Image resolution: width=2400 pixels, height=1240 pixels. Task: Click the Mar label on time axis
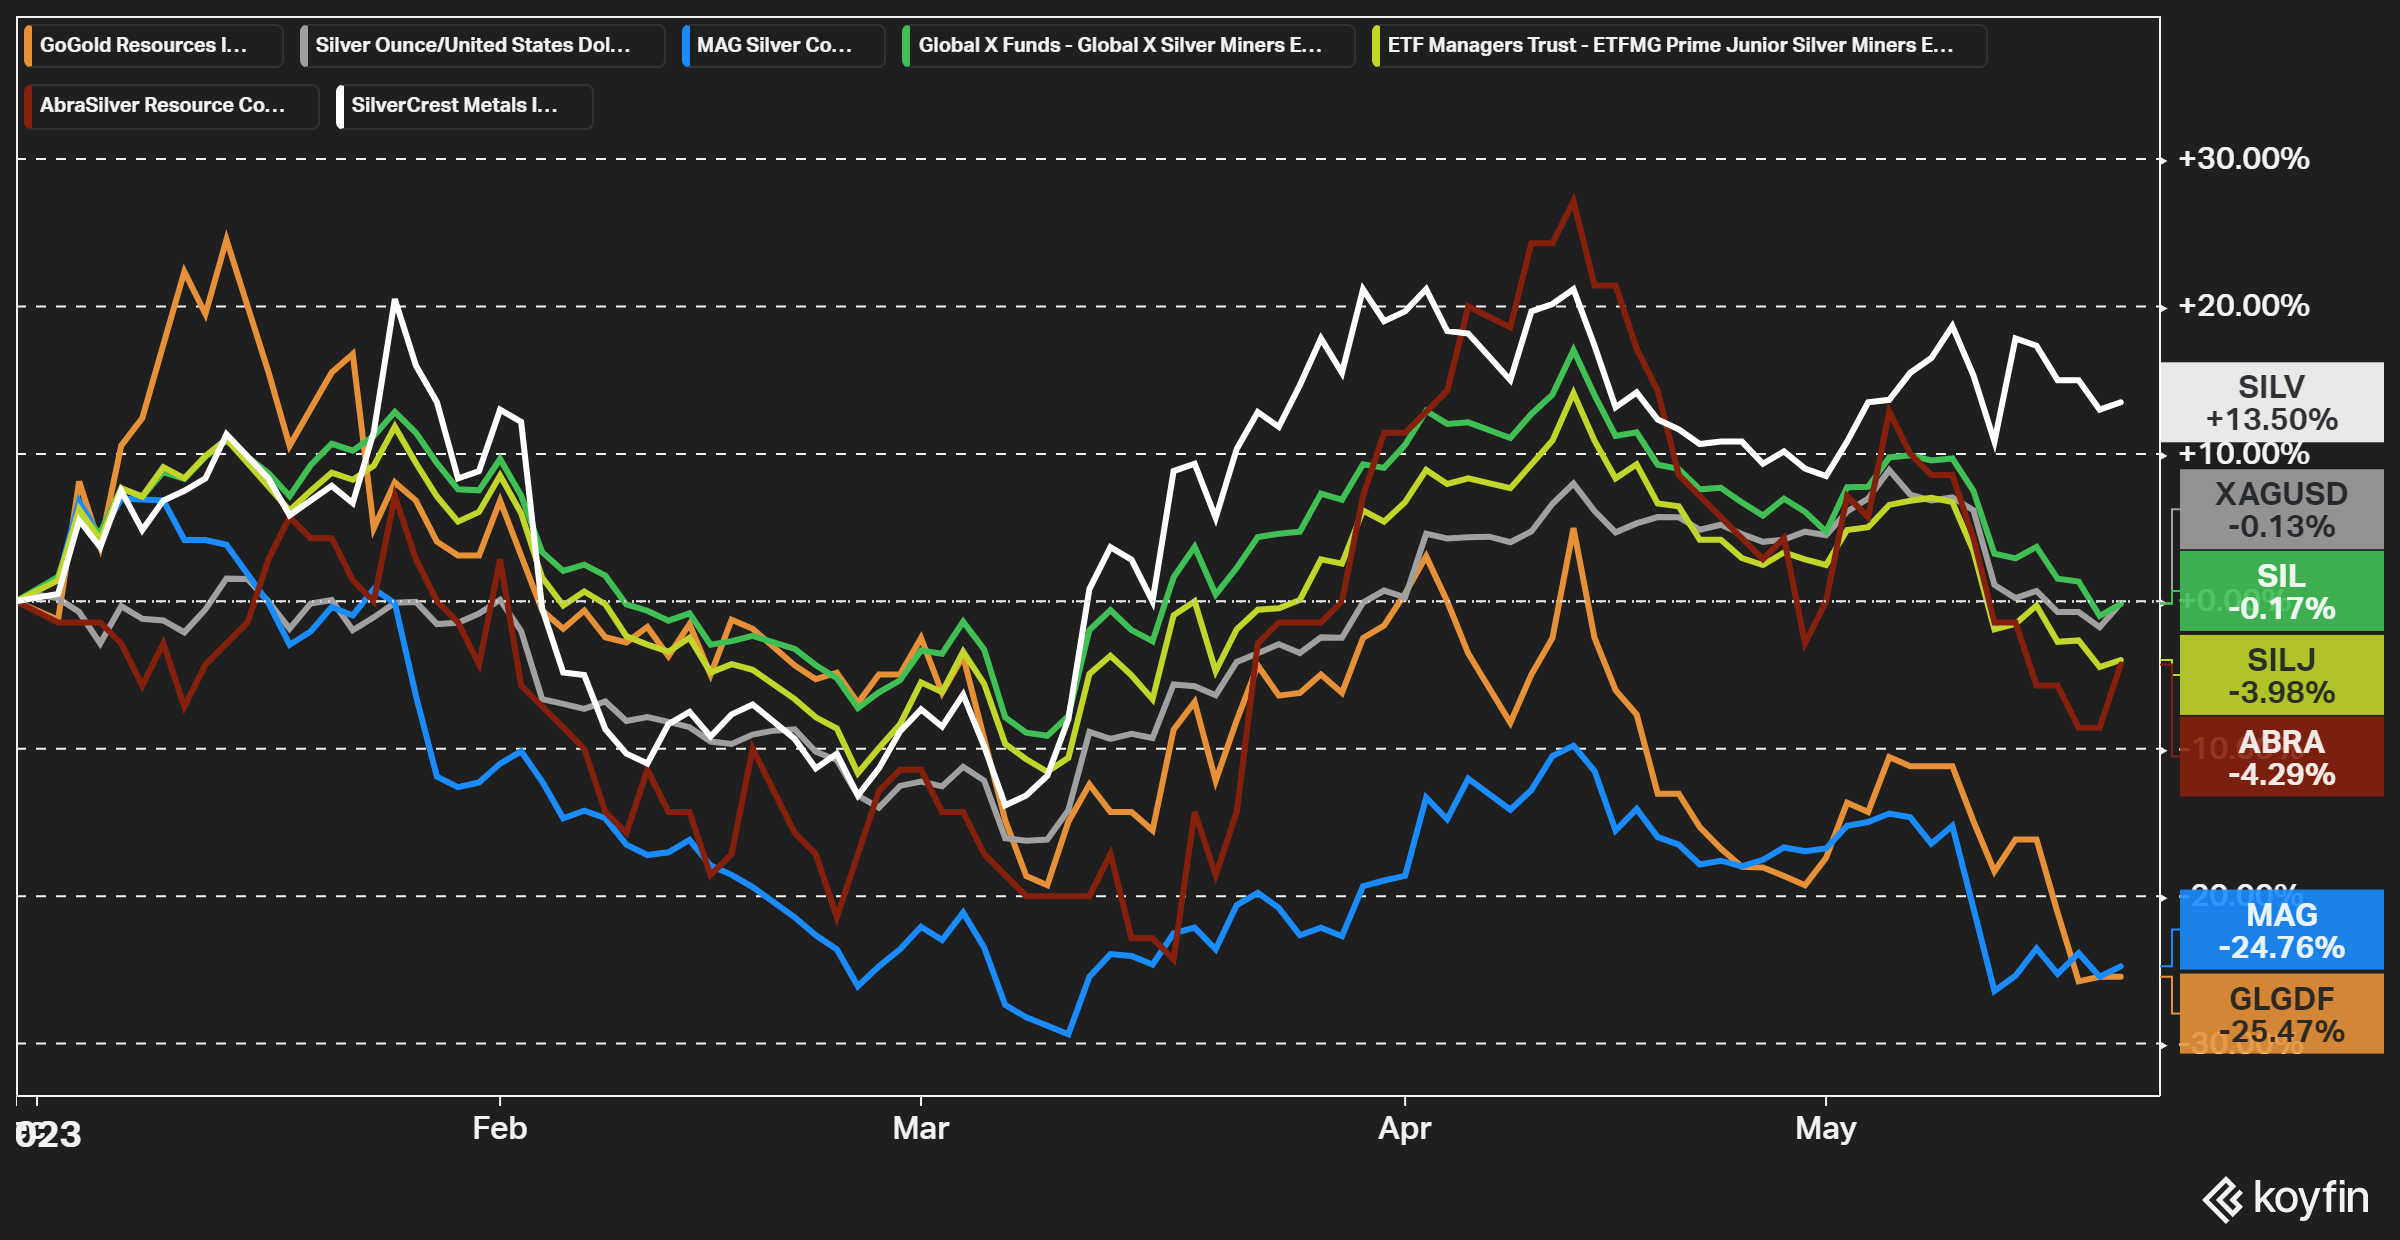[x=920, y=1128]
